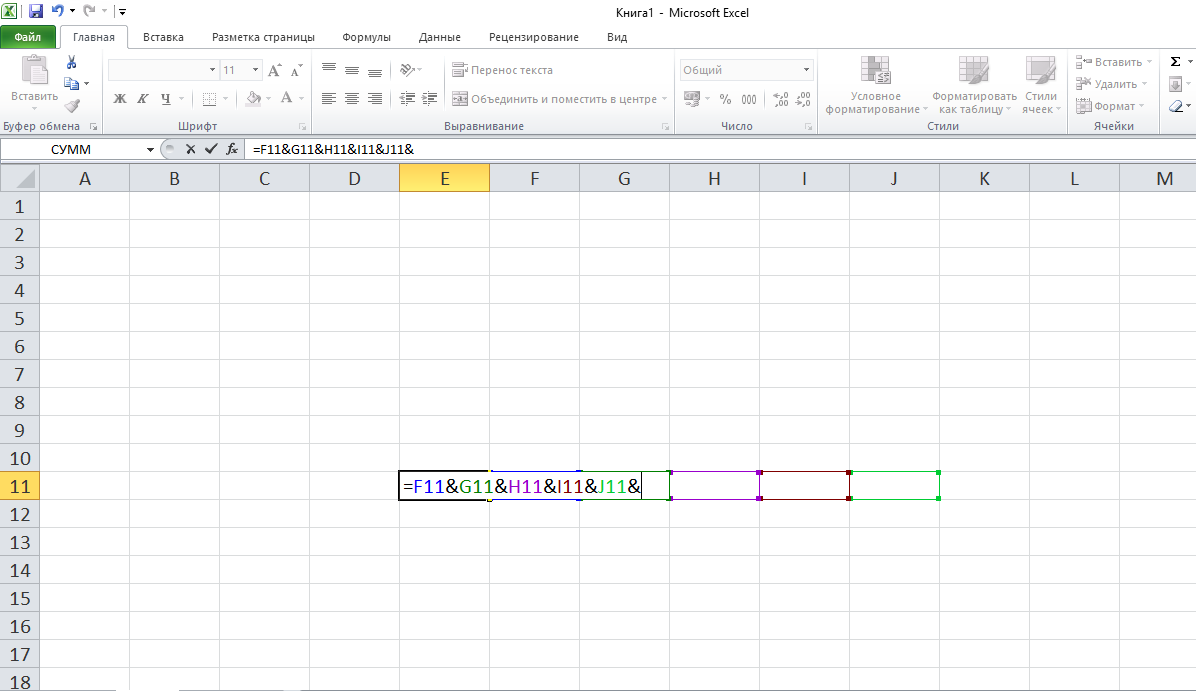The height and width of the screenshot is (691, 1196).
Task: Click the Undo arrow in Quick Access
Action: click(x=57, y=11)
